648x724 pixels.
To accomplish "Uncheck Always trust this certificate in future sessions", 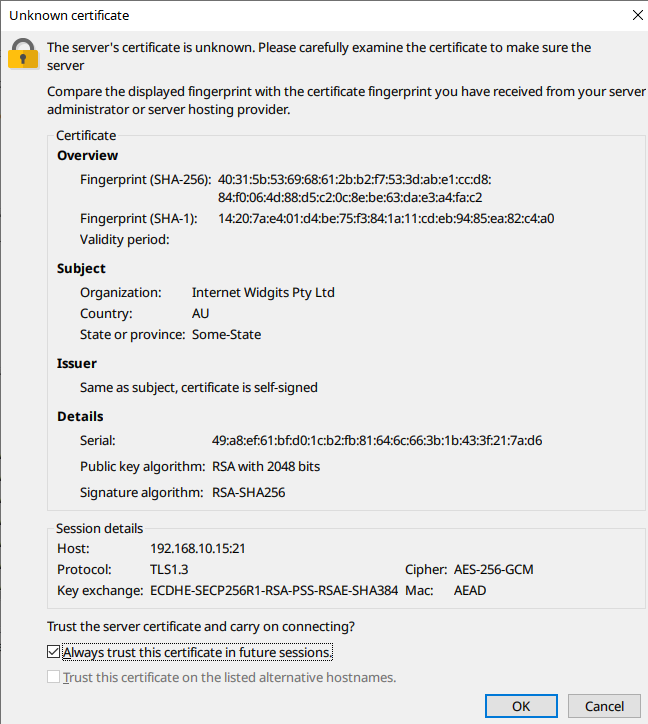I will click(54, 652).
